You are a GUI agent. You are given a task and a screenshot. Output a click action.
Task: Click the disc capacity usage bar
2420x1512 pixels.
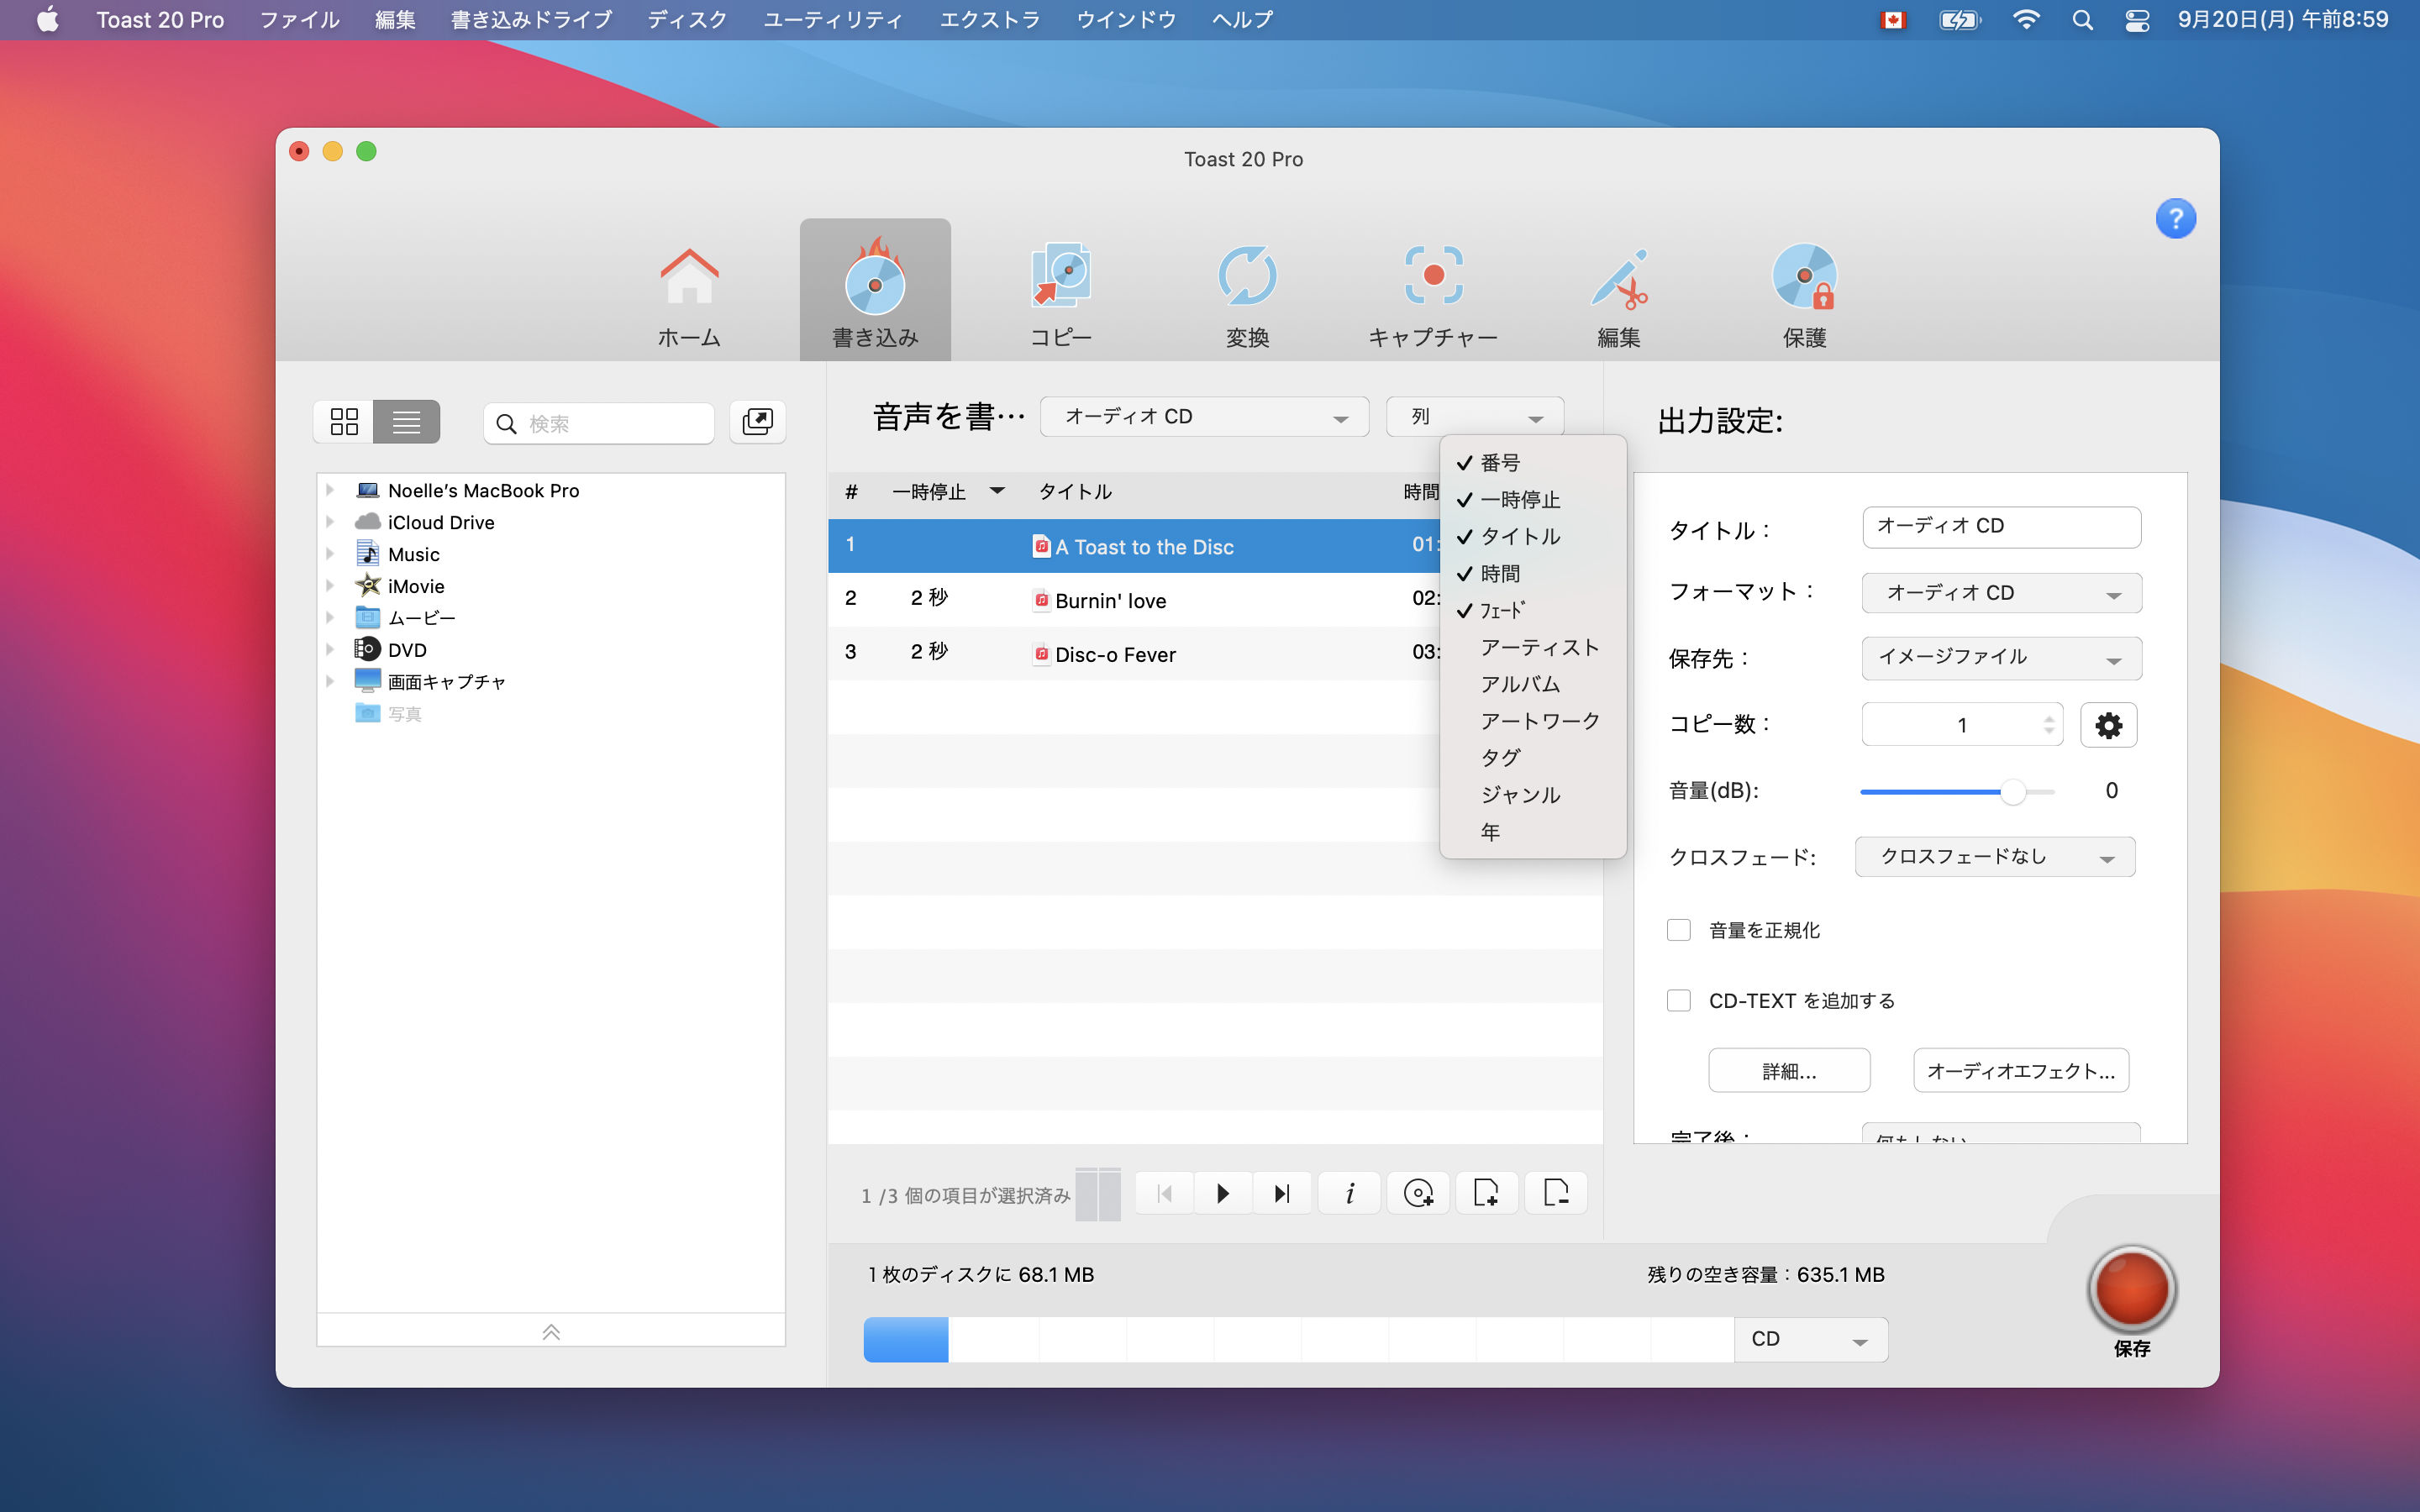coord(1298,1339)
